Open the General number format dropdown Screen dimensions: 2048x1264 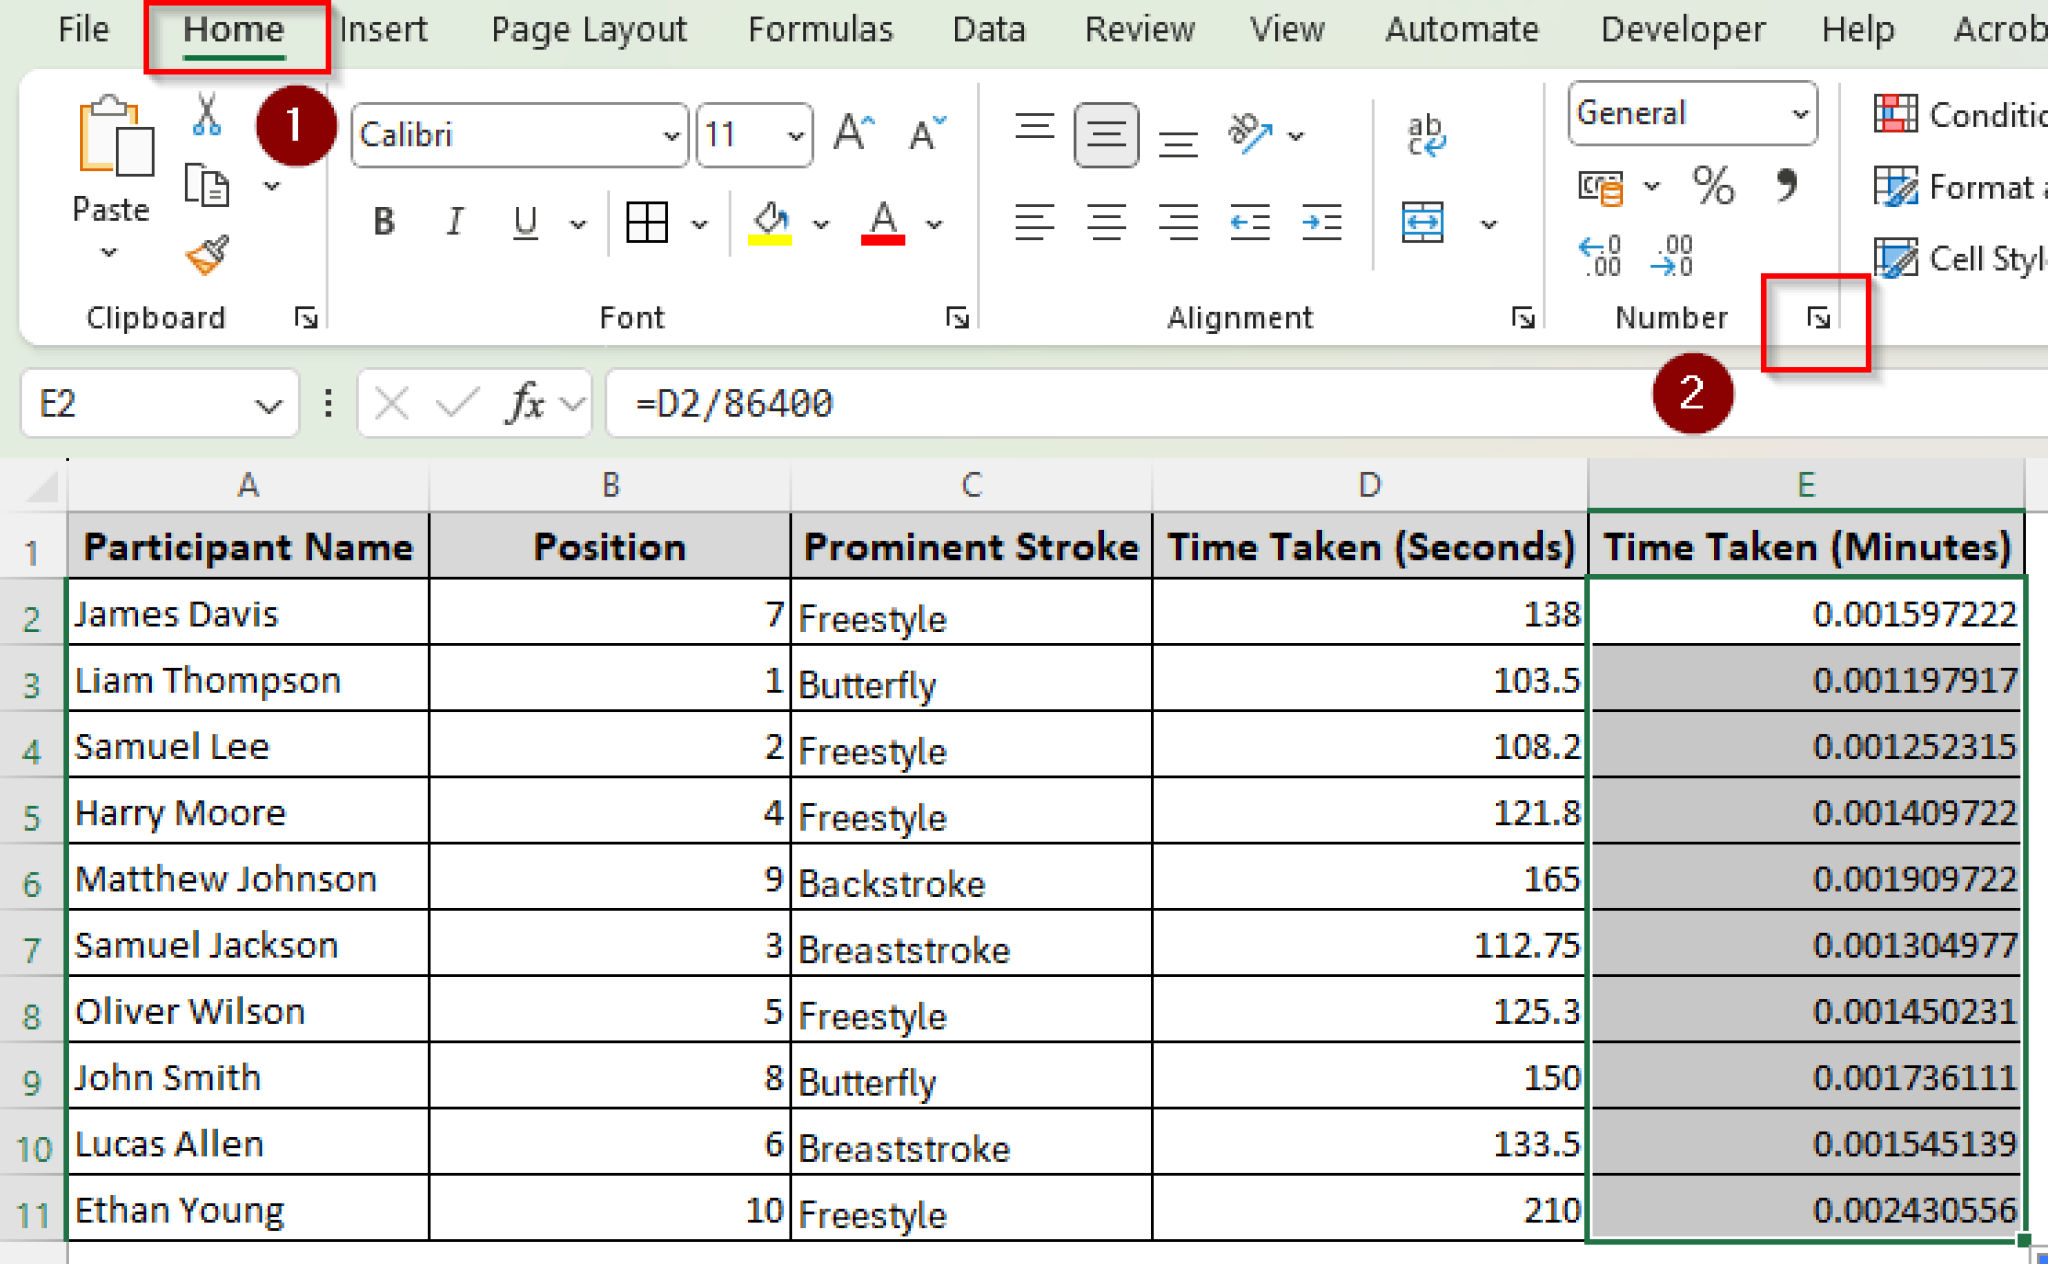tap(1800, 113)
